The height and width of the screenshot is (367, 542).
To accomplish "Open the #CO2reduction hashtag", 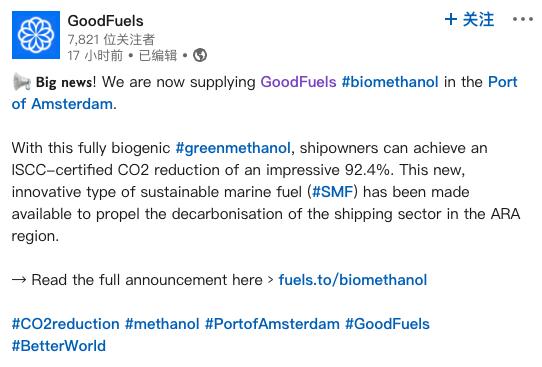I will (x=66, y=324).
